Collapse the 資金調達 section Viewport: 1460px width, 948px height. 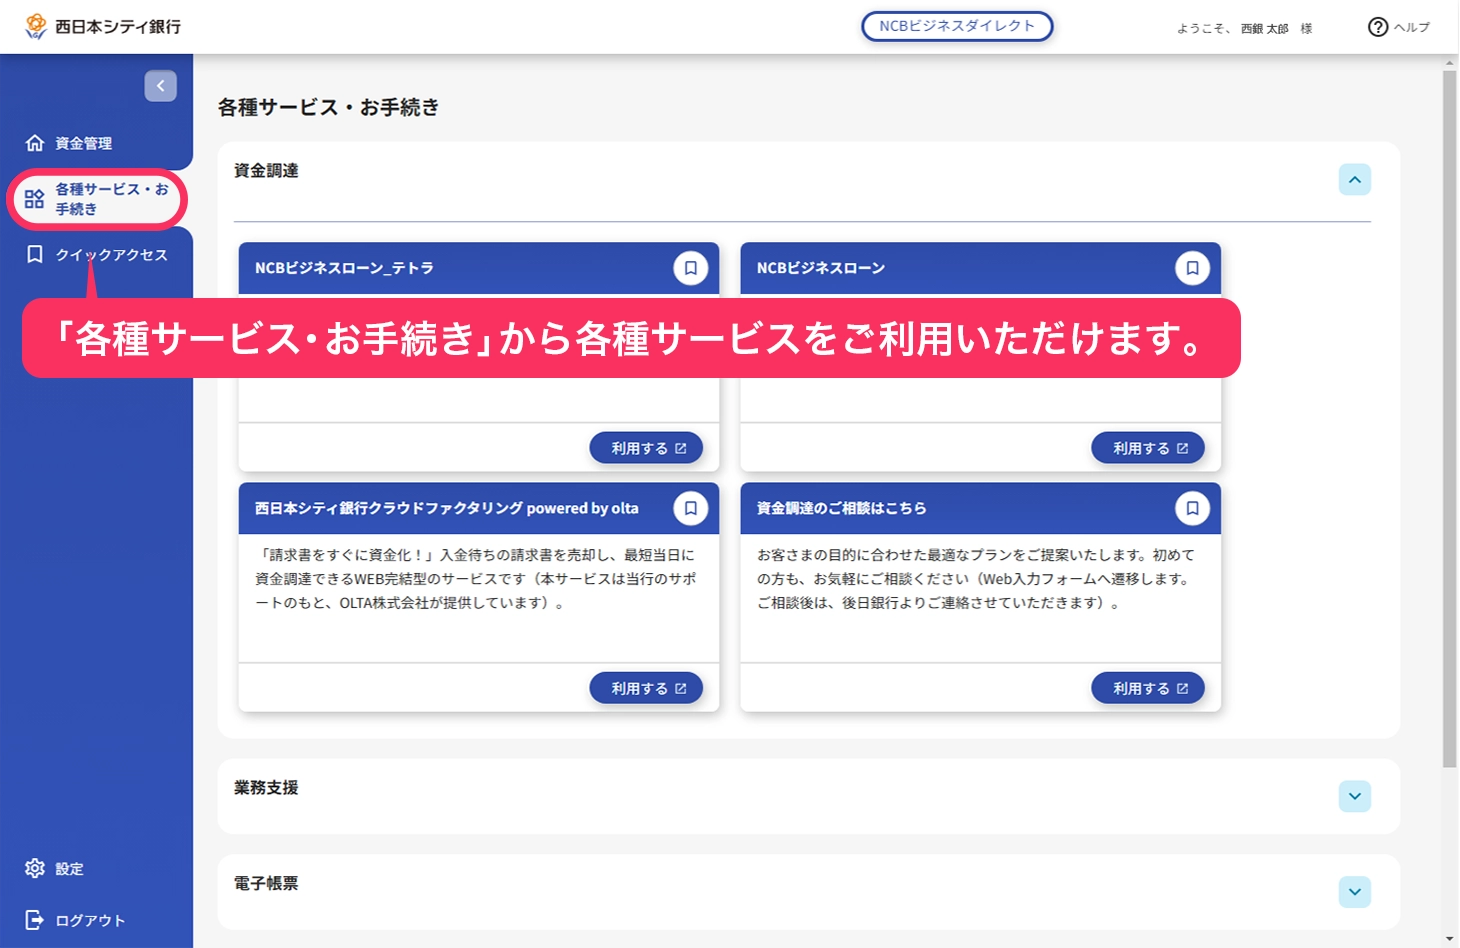click(1355, 180)
